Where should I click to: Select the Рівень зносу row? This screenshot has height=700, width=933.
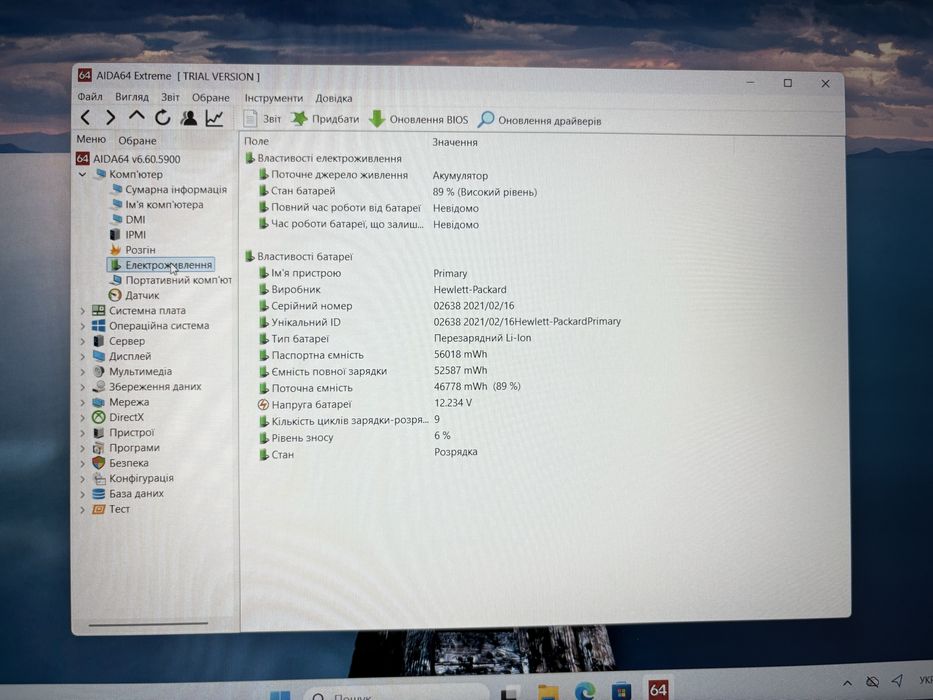(355, 436)
